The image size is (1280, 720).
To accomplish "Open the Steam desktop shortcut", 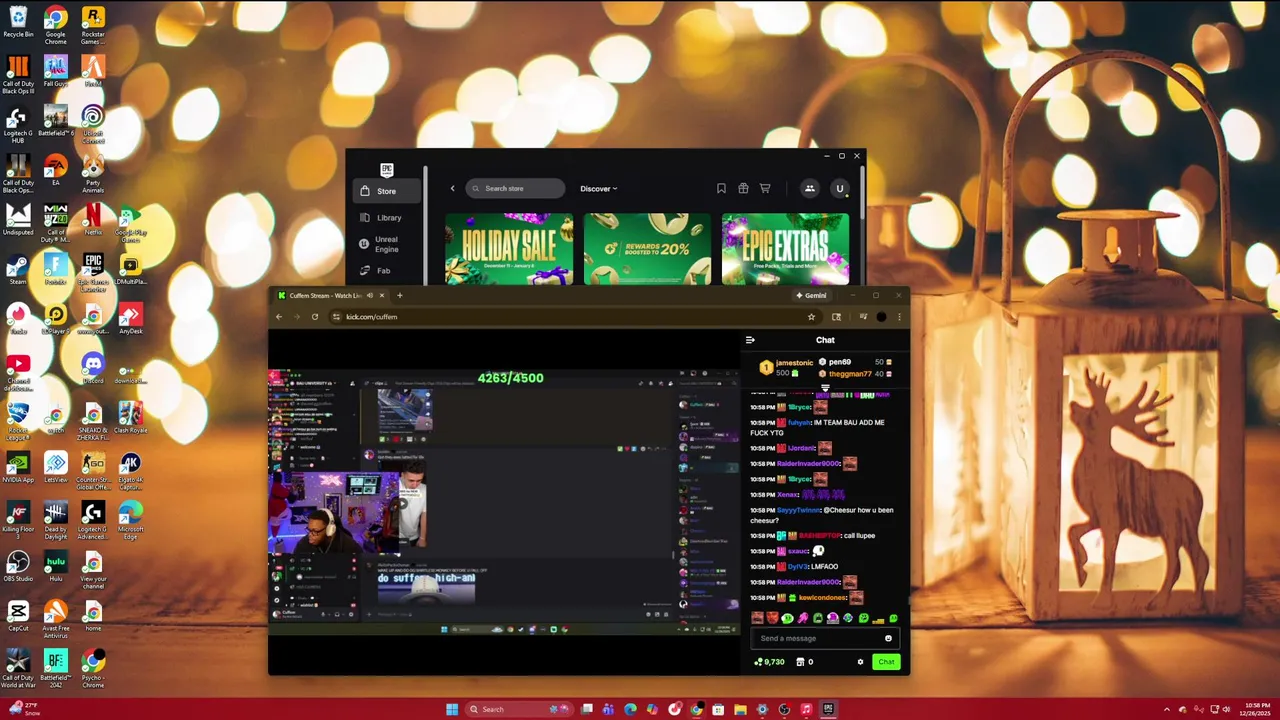I will 18,270.
